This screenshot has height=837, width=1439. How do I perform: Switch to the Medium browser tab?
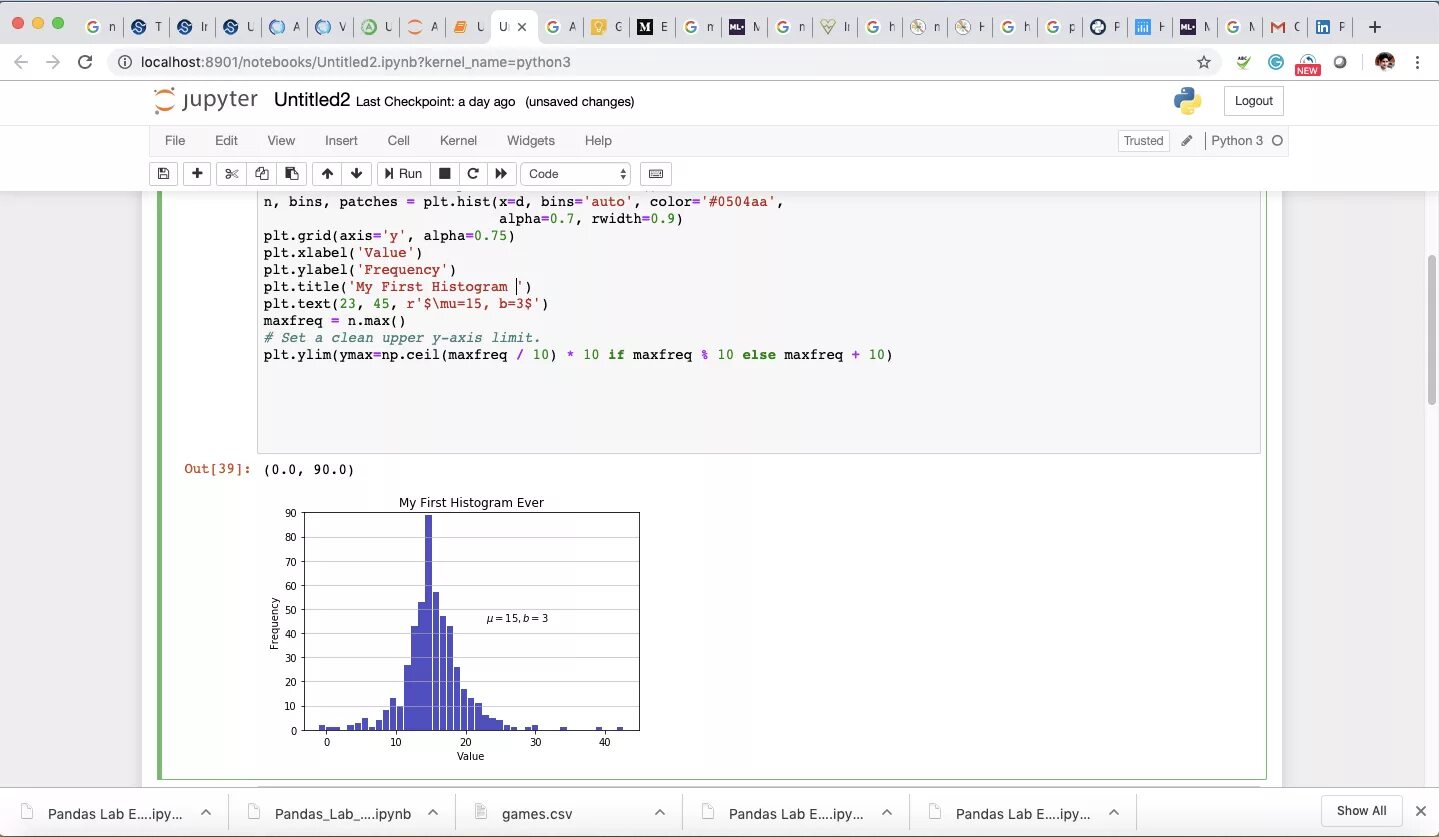click(x=650, y=27)
